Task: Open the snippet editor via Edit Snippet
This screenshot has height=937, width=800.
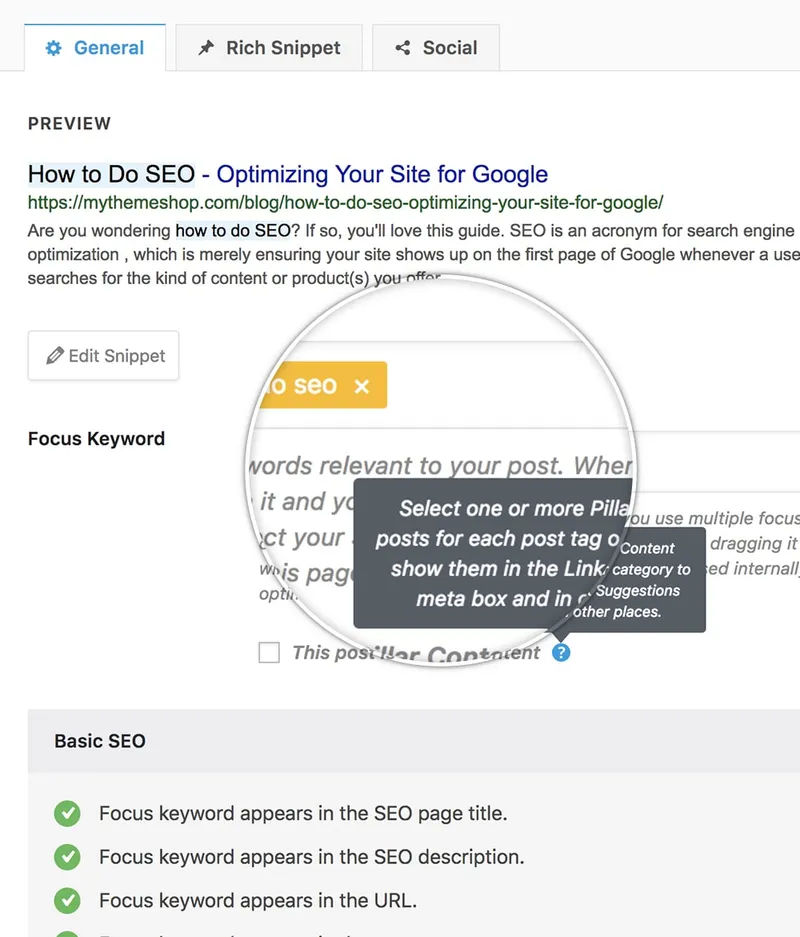Action: click(103, 355)
